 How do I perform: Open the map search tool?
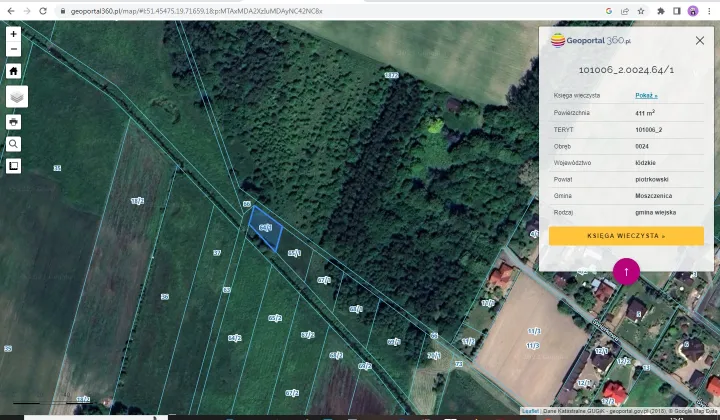[13, 144]
